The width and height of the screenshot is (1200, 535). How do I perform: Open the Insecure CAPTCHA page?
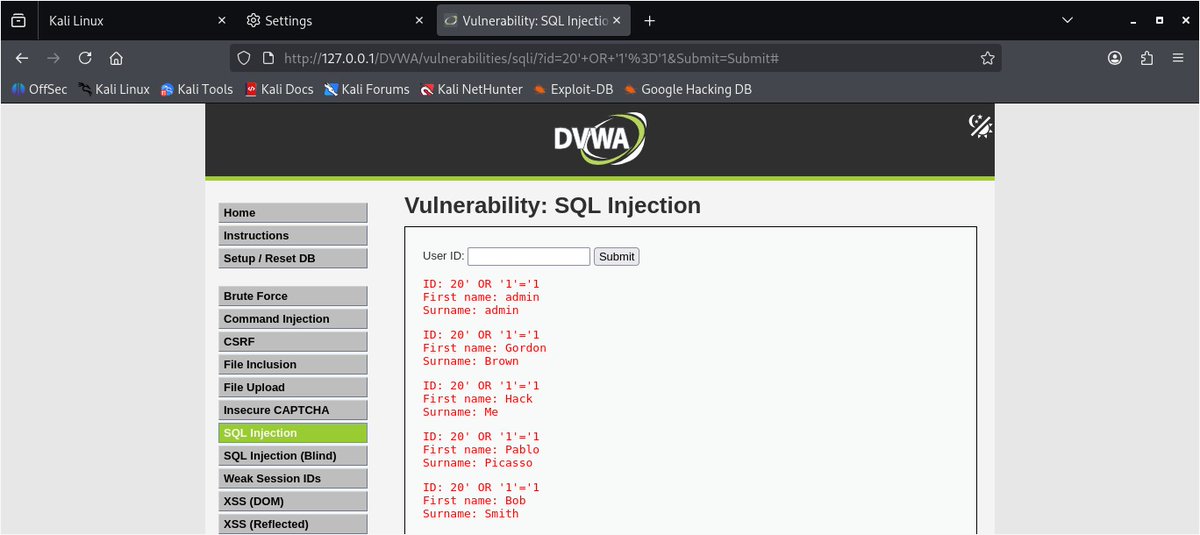tap(293, 410)
